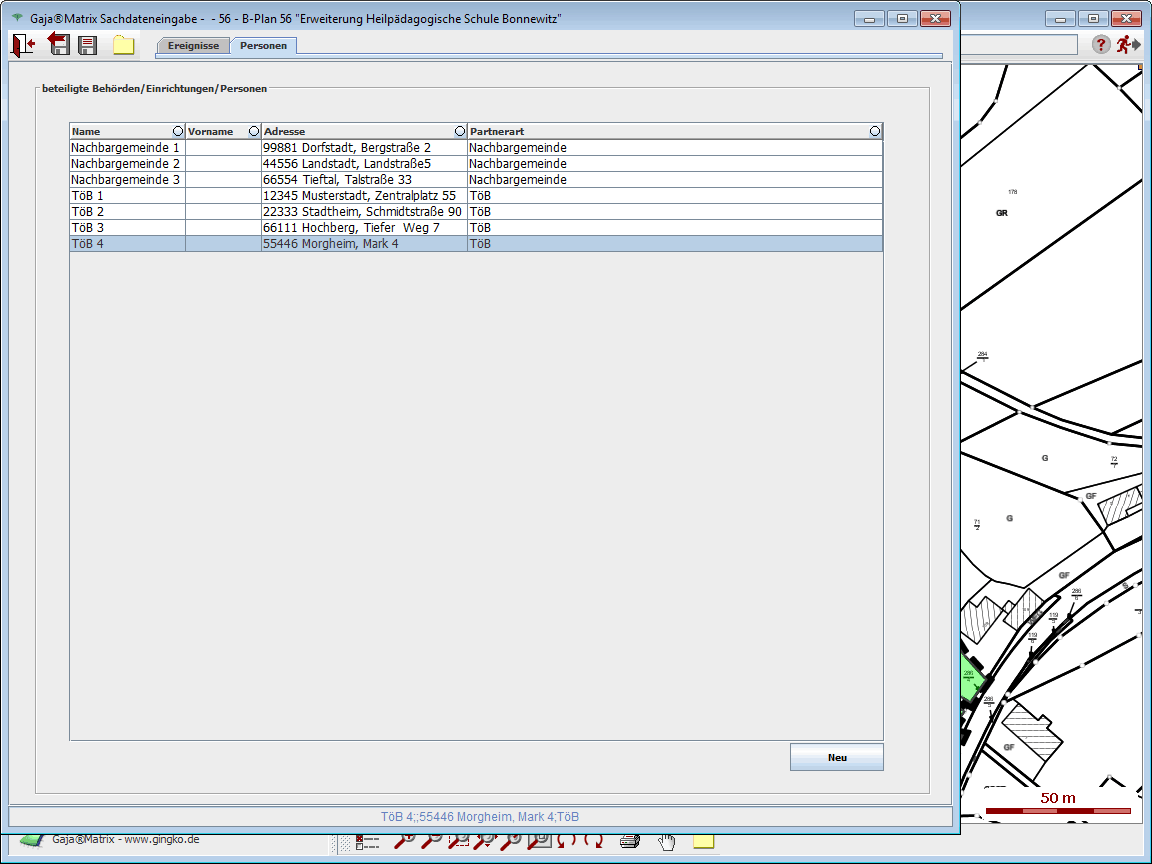Click the exit door icon in toolbar
The width and height of the screenshot is (1152, 864).
(22, 45)
